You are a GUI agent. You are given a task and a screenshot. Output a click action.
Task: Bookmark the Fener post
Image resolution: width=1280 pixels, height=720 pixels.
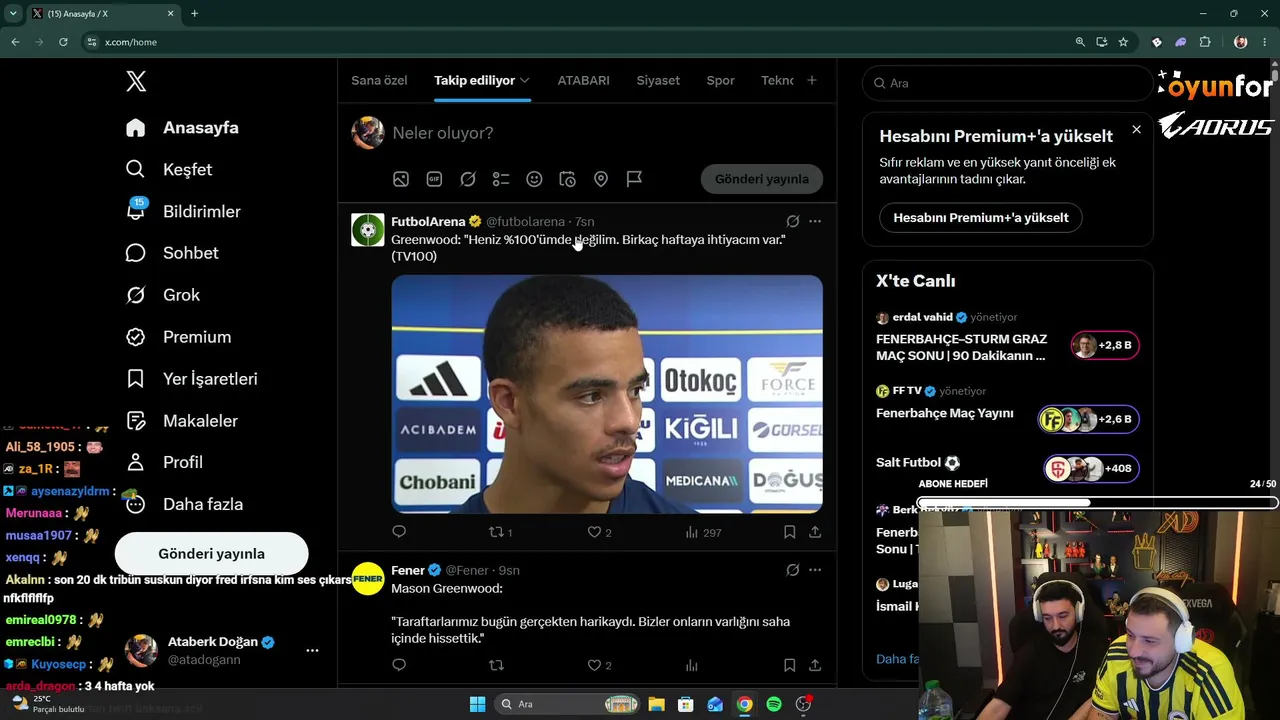[x=790, y=665]
